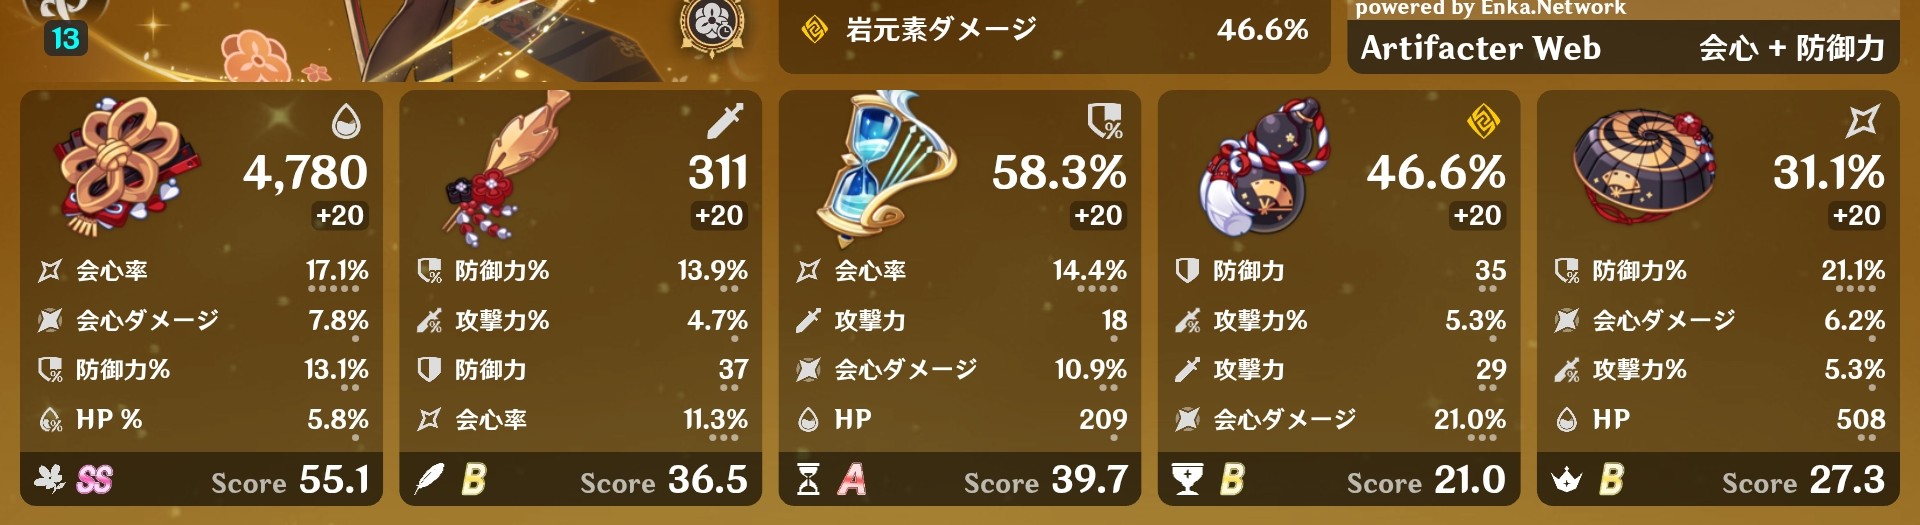Click the SS rank badge on flower

click(x=94, y=481)
